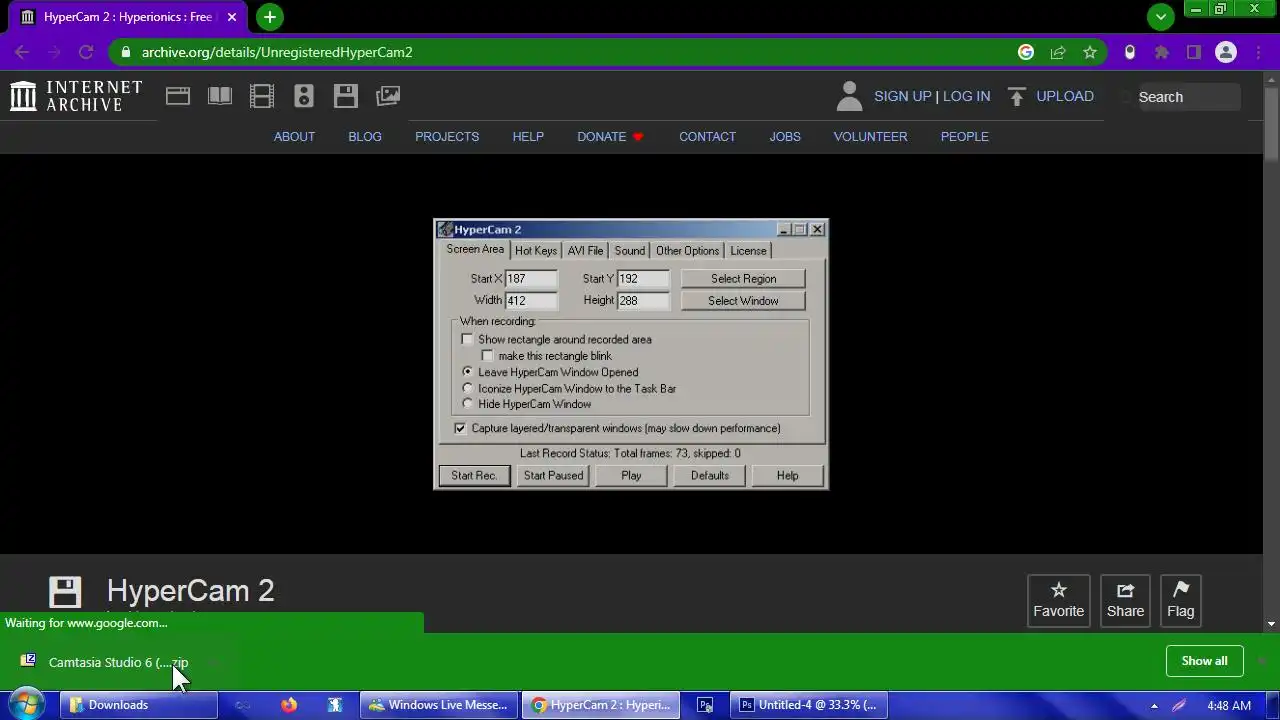Open the Chrome profile avatar
The height and width of the screenshot is (720, 1280).
coord(1226,52)
